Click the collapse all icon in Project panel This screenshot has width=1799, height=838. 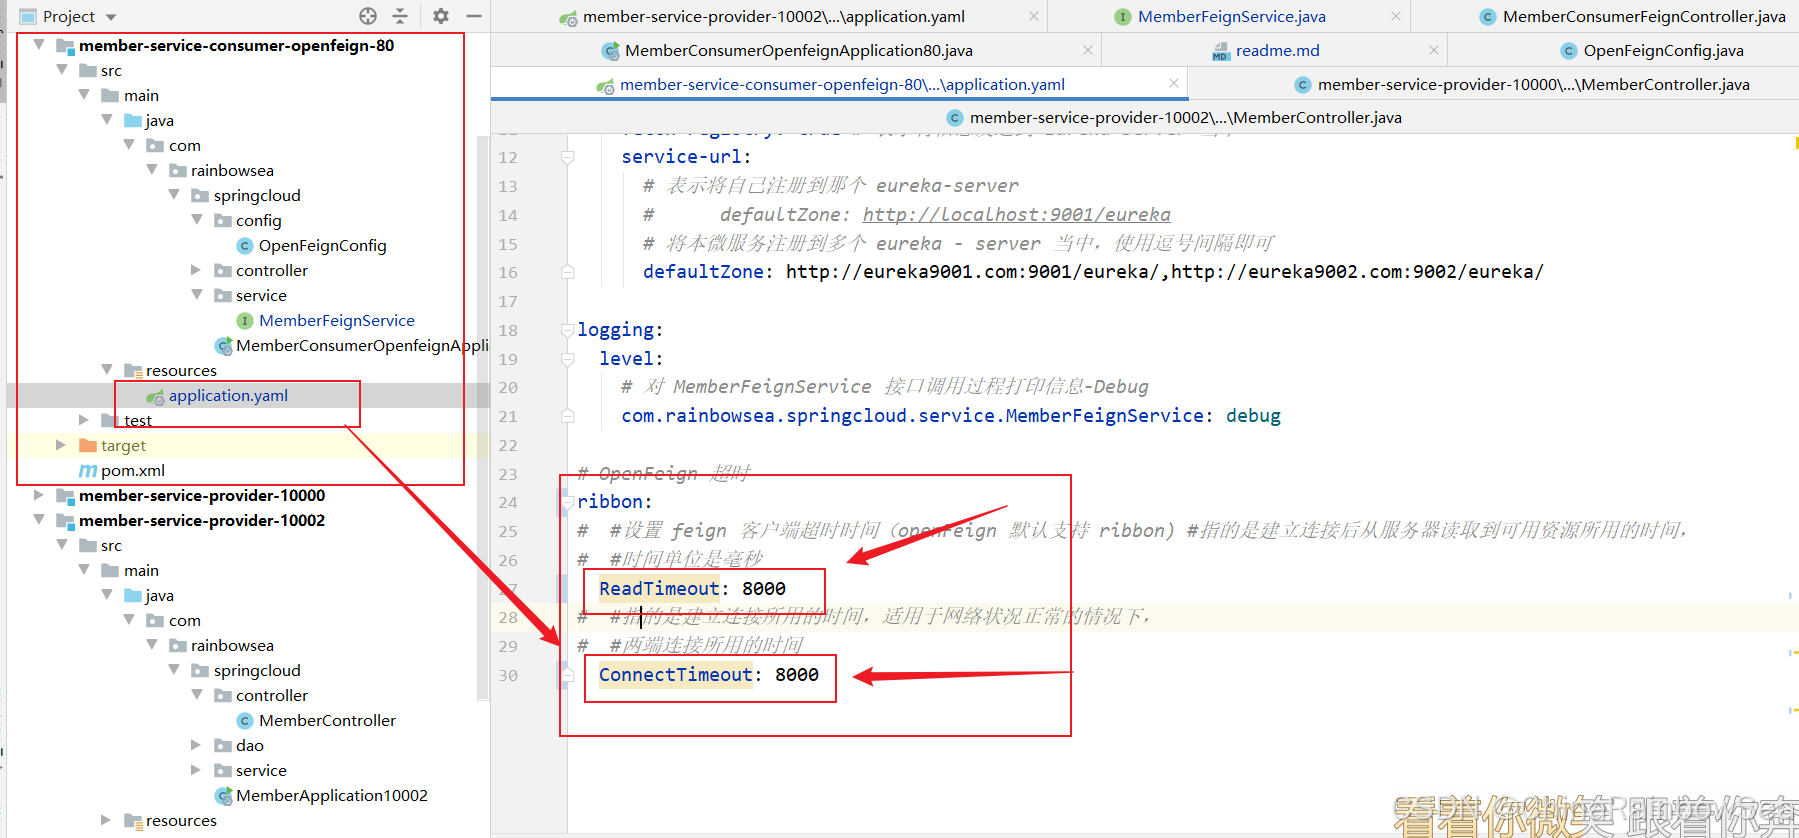[400, 16]
